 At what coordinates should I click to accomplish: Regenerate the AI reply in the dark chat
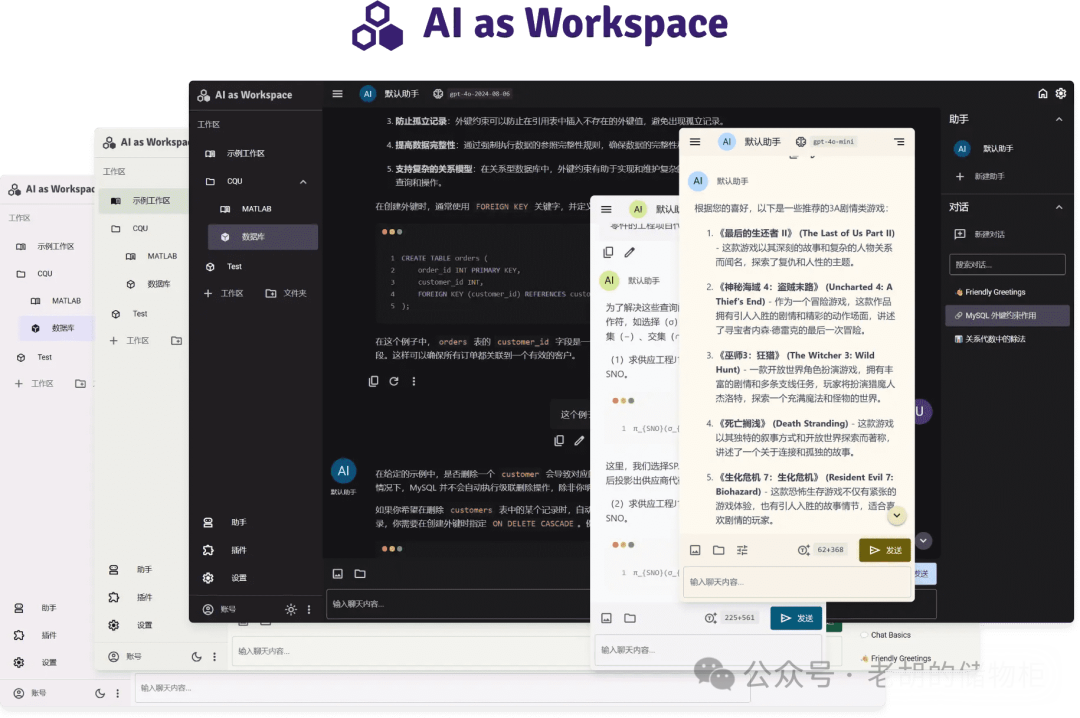pos(394,381)
